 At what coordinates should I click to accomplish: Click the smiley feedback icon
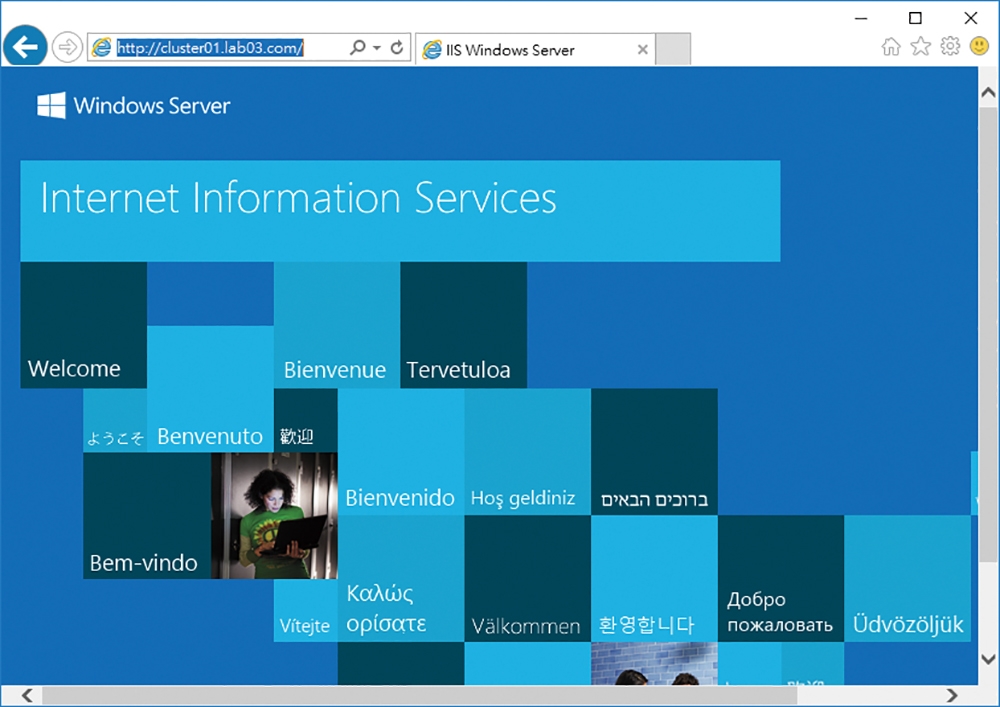979,46
